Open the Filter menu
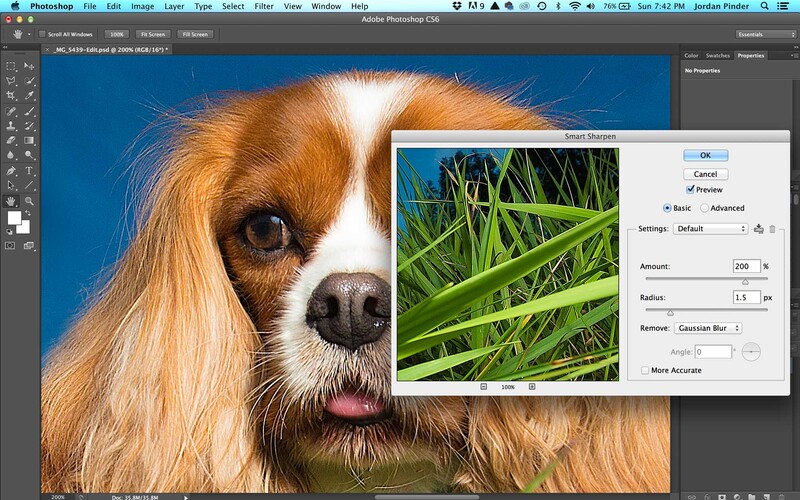The height and width of the screenshot is (500, 800). pyautogui.click(x=264, y=6)
